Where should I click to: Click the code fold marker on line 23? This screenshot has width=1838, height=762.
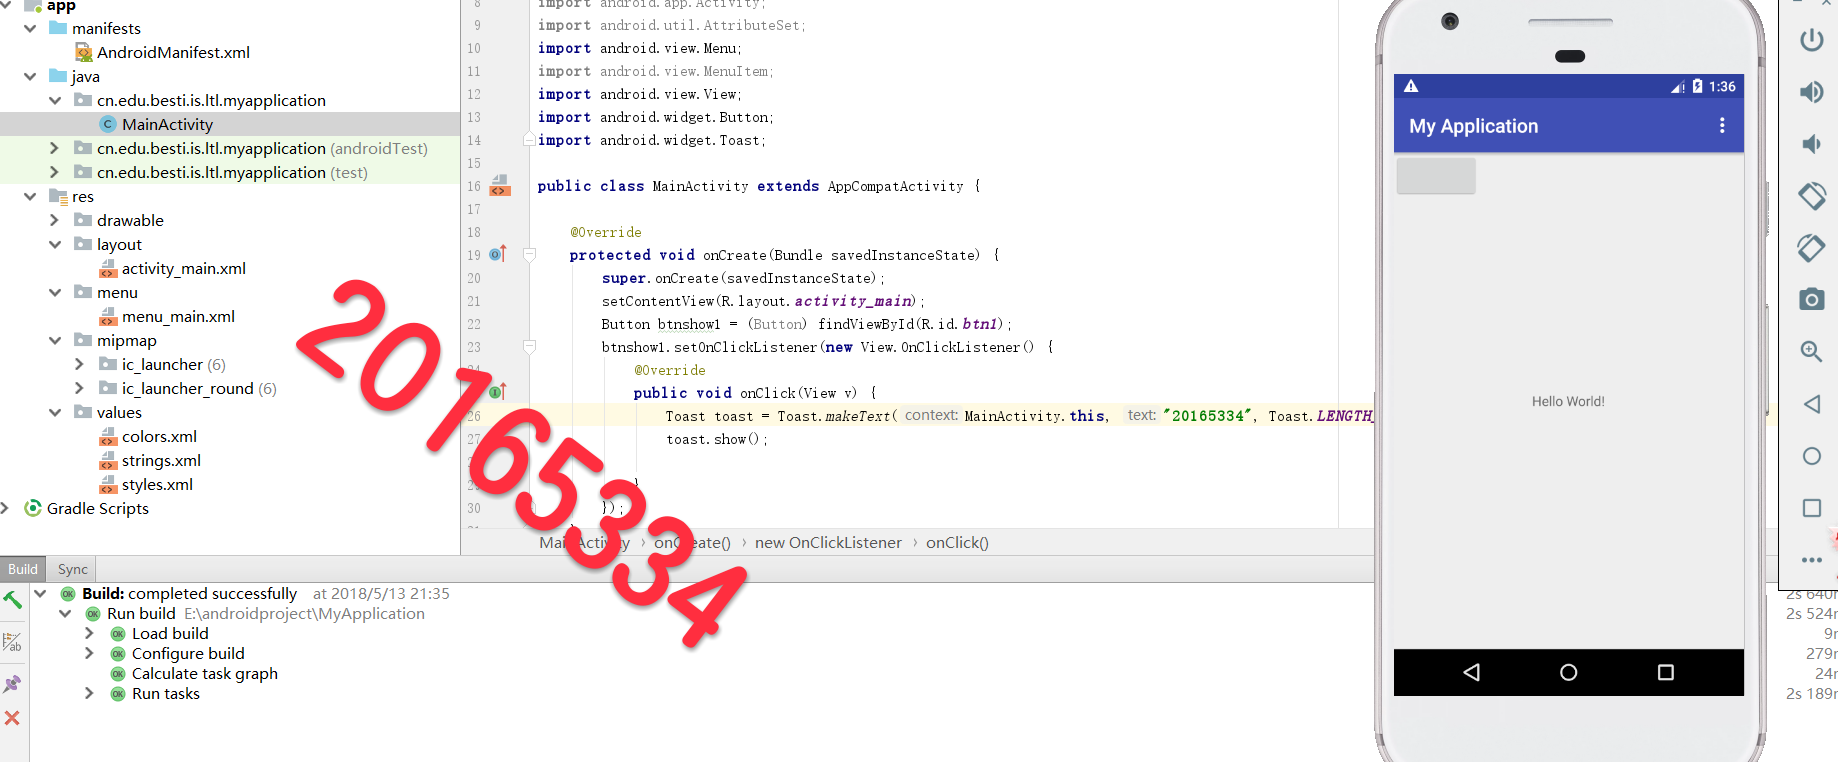point(530,347)
